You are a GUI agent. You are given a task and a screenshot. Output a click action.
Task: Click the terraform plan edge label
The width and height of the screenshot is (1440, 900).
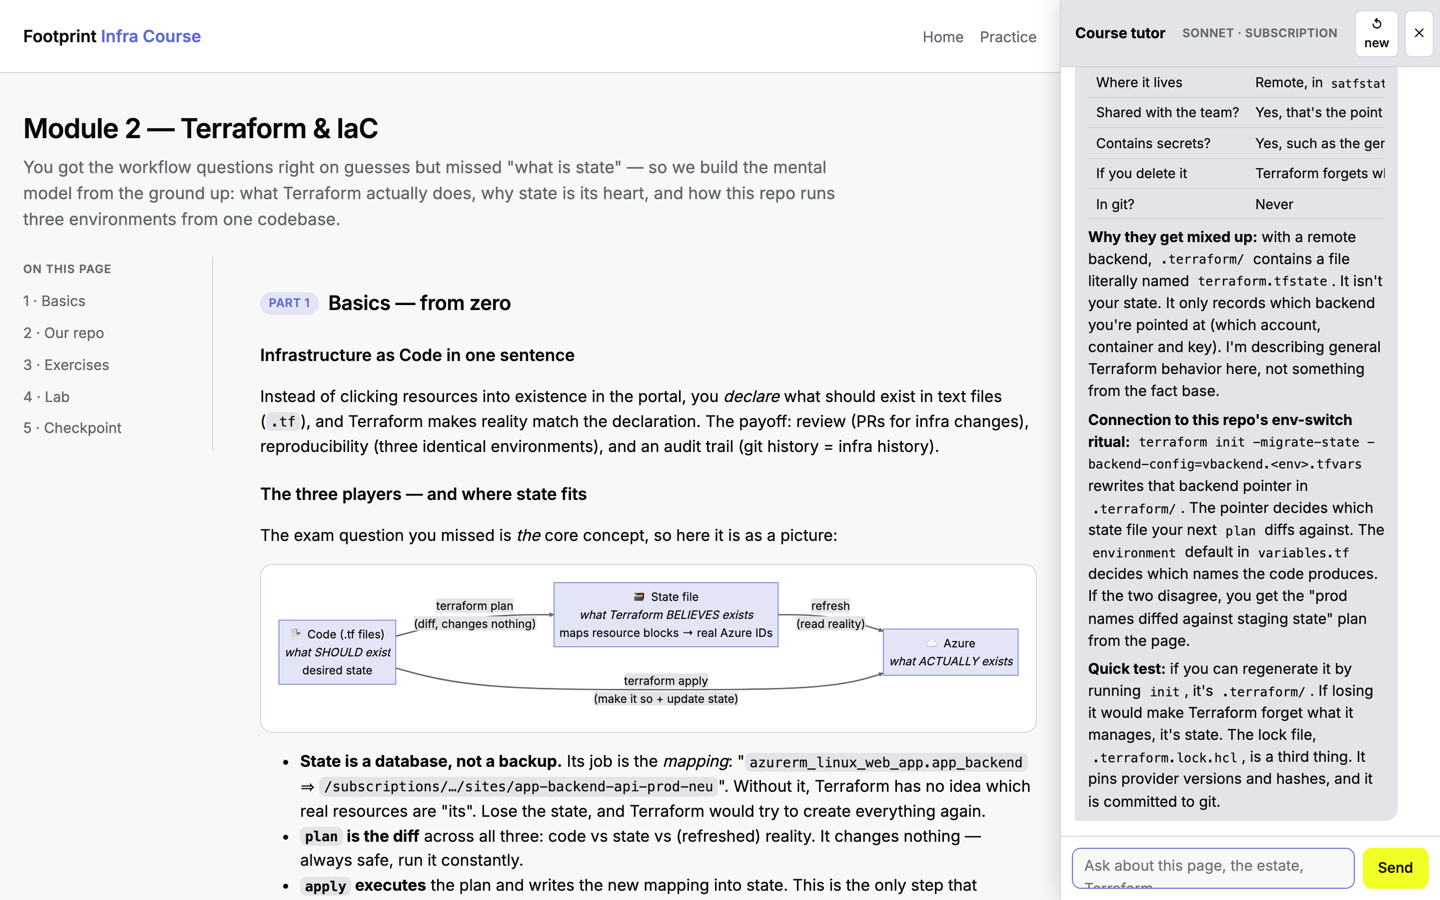click(475, 606)
